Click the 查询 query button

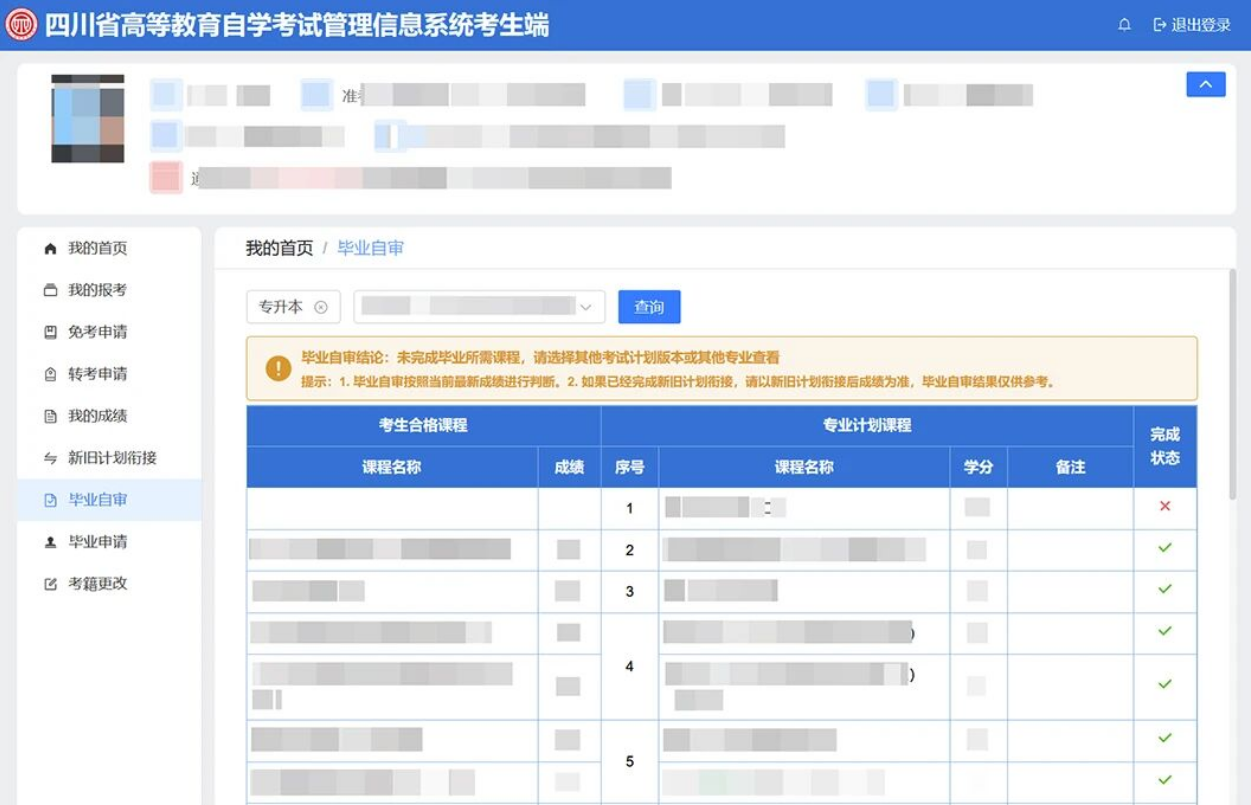pyautogui.click(x=650, y=307)
